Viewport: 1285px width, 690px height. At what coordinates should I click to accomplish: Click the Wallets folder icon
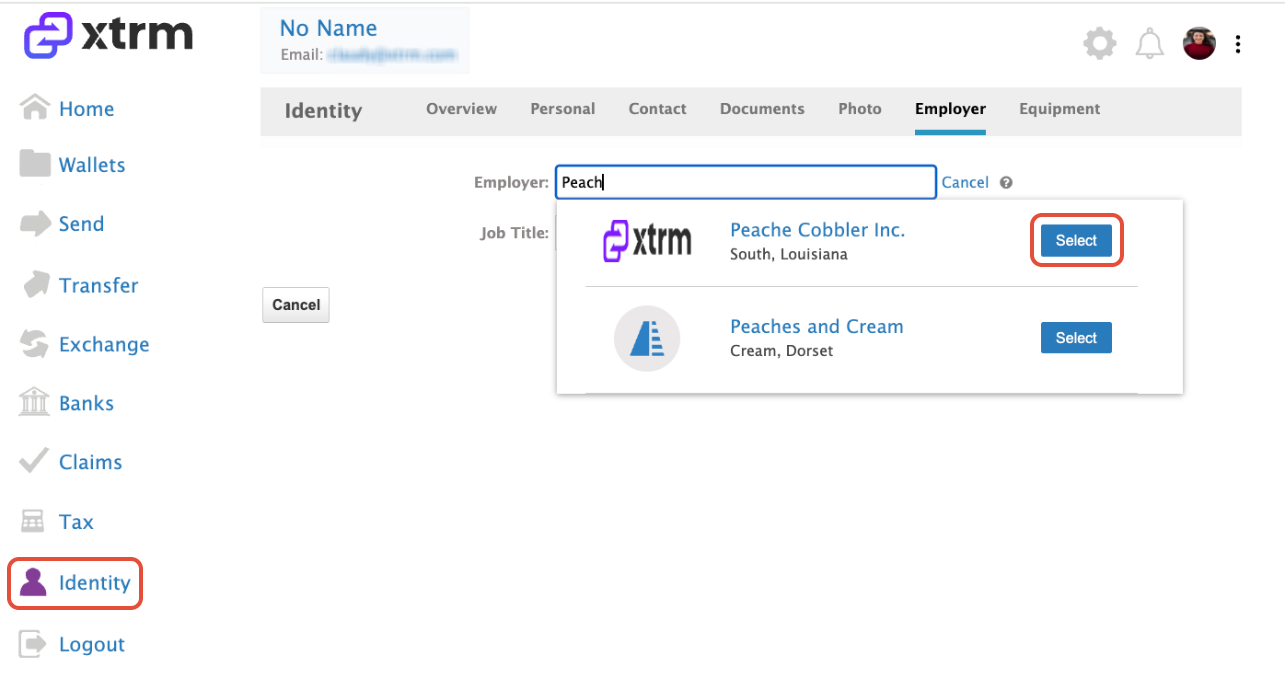click(x=35, y=164)
